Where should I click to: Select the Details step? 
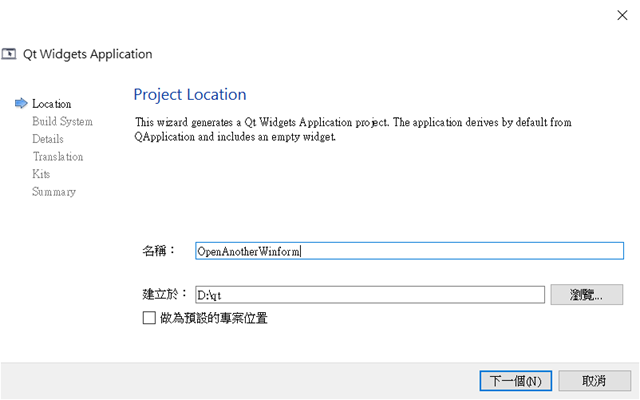(48, 139)
